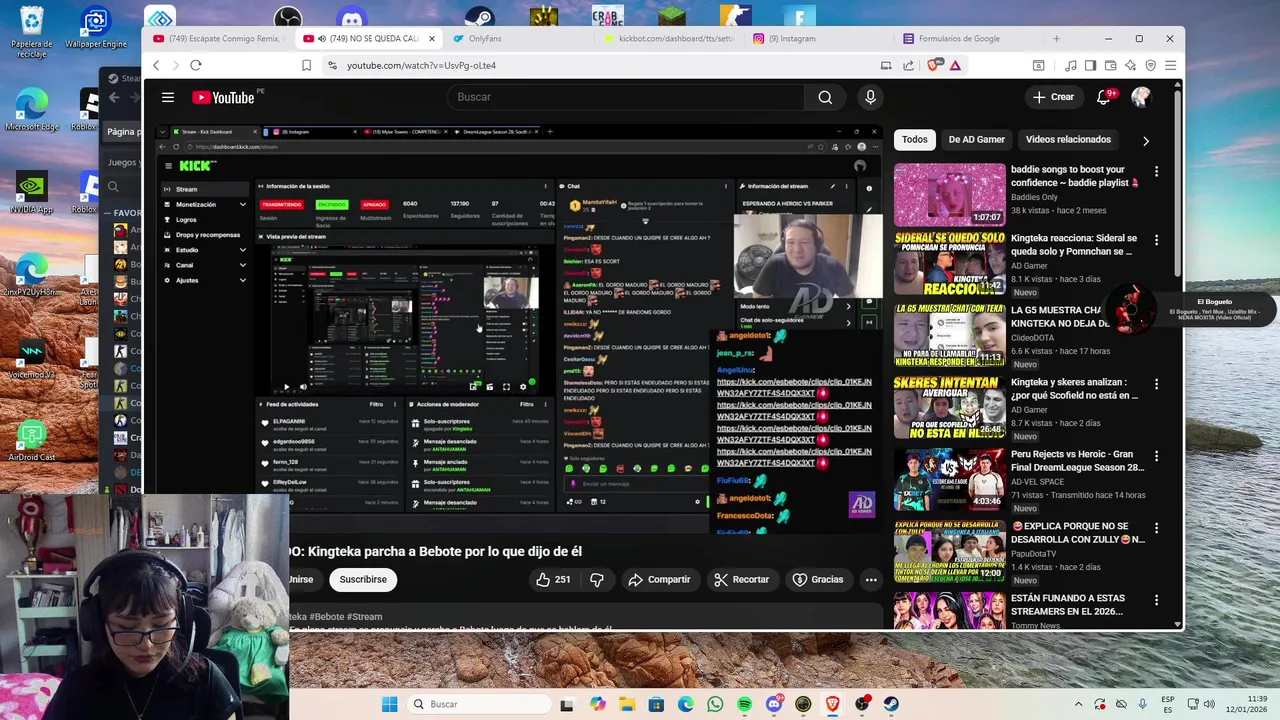Toggle the Brave sidebar panel icon
Image resolution: width=1280 pixels, height=720 pixels.
point(1090,65)
